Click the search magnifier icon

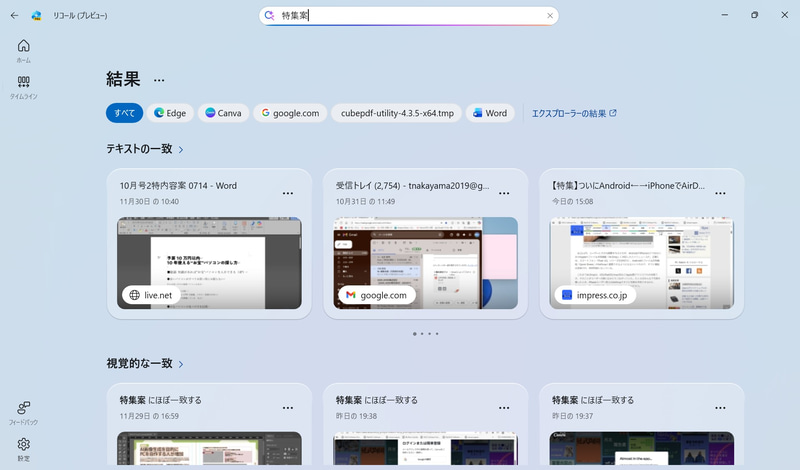pyautogui.click(x=269, y=16)
